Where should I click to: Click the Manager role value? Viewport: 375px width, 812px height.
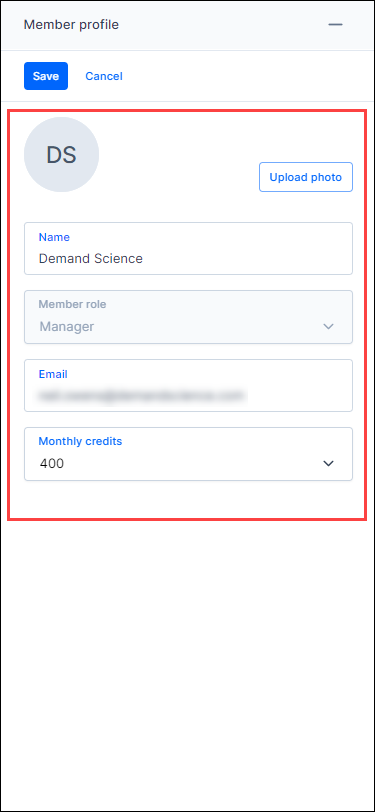pyautogui.click(x=67, y=326)
